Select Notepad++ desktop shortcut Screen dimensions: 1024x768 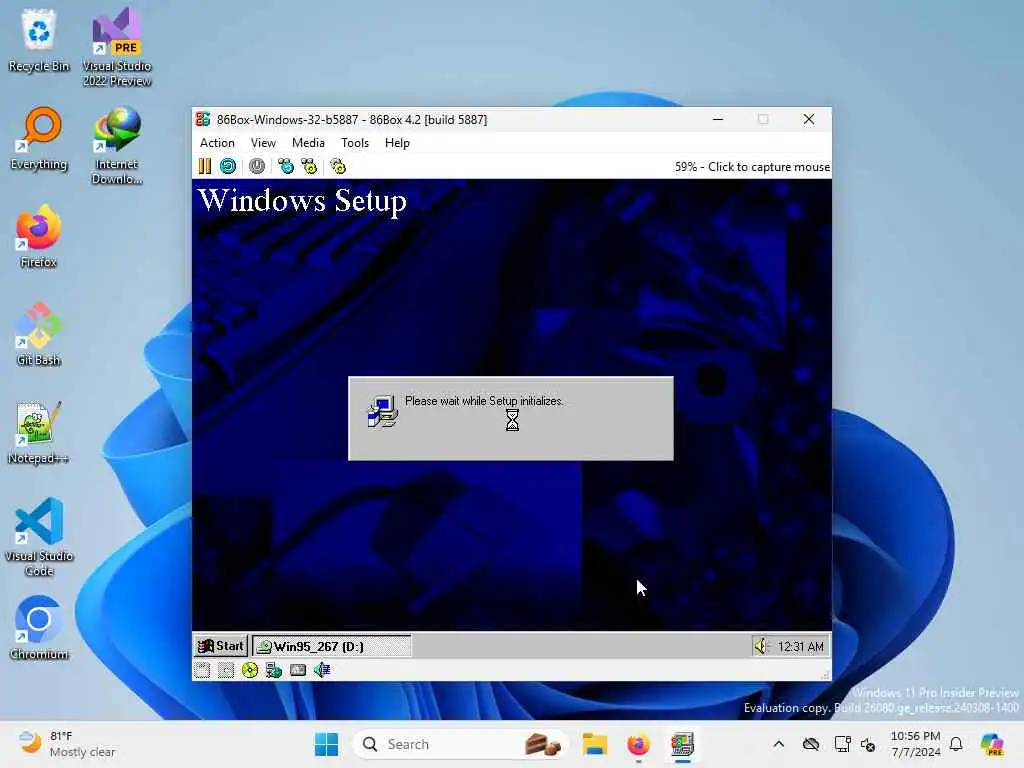[39, 432]
